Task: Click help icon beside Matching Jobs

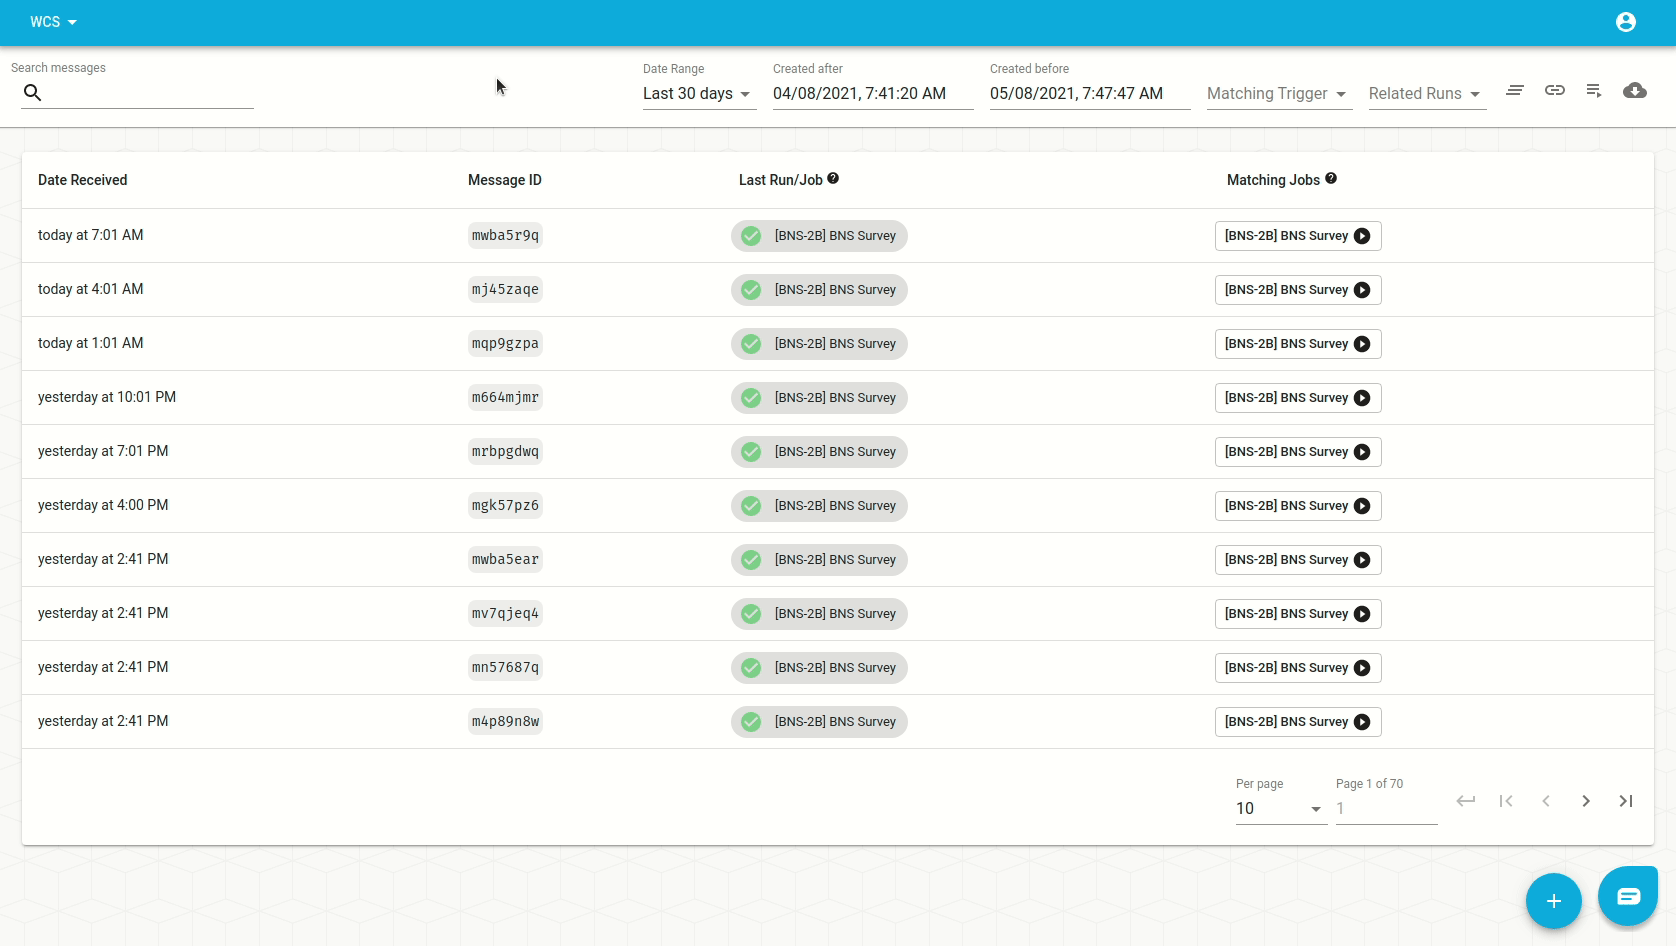Action: tap(1331, 179)
